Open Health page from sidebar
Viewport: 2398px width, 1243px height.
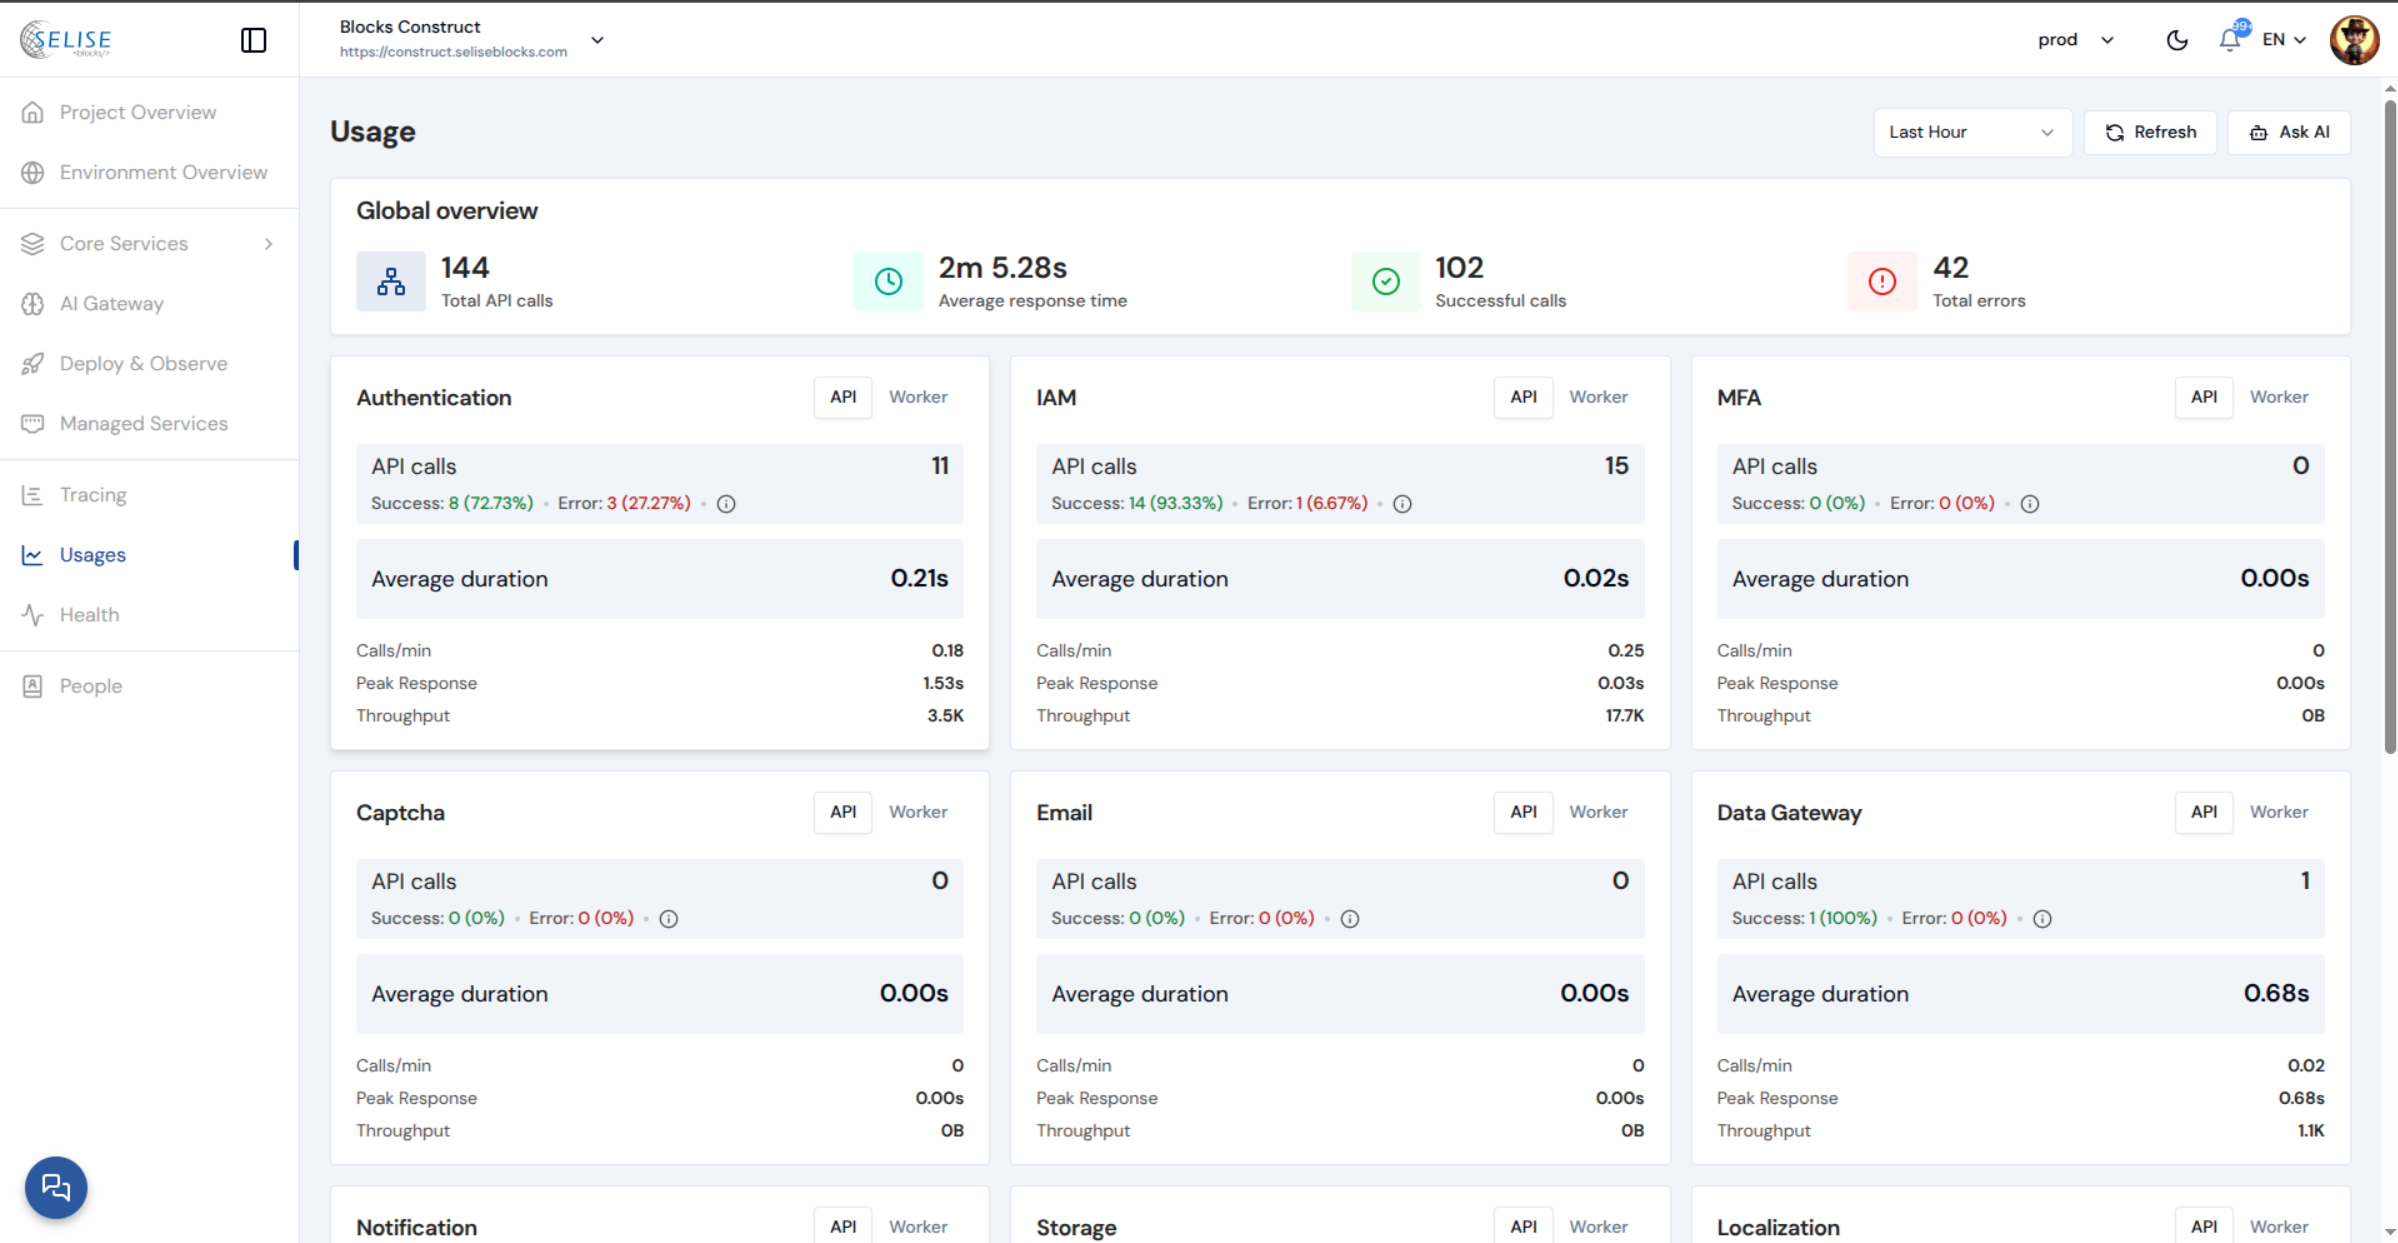point(89,615)
